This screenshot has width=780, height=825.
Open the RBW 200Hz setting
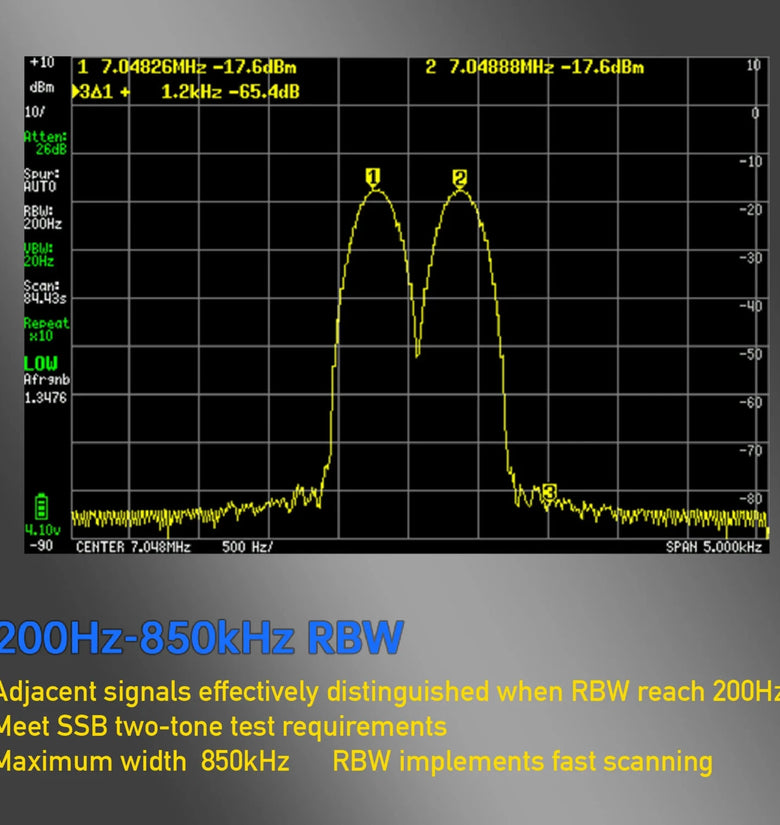pos(42,218)
